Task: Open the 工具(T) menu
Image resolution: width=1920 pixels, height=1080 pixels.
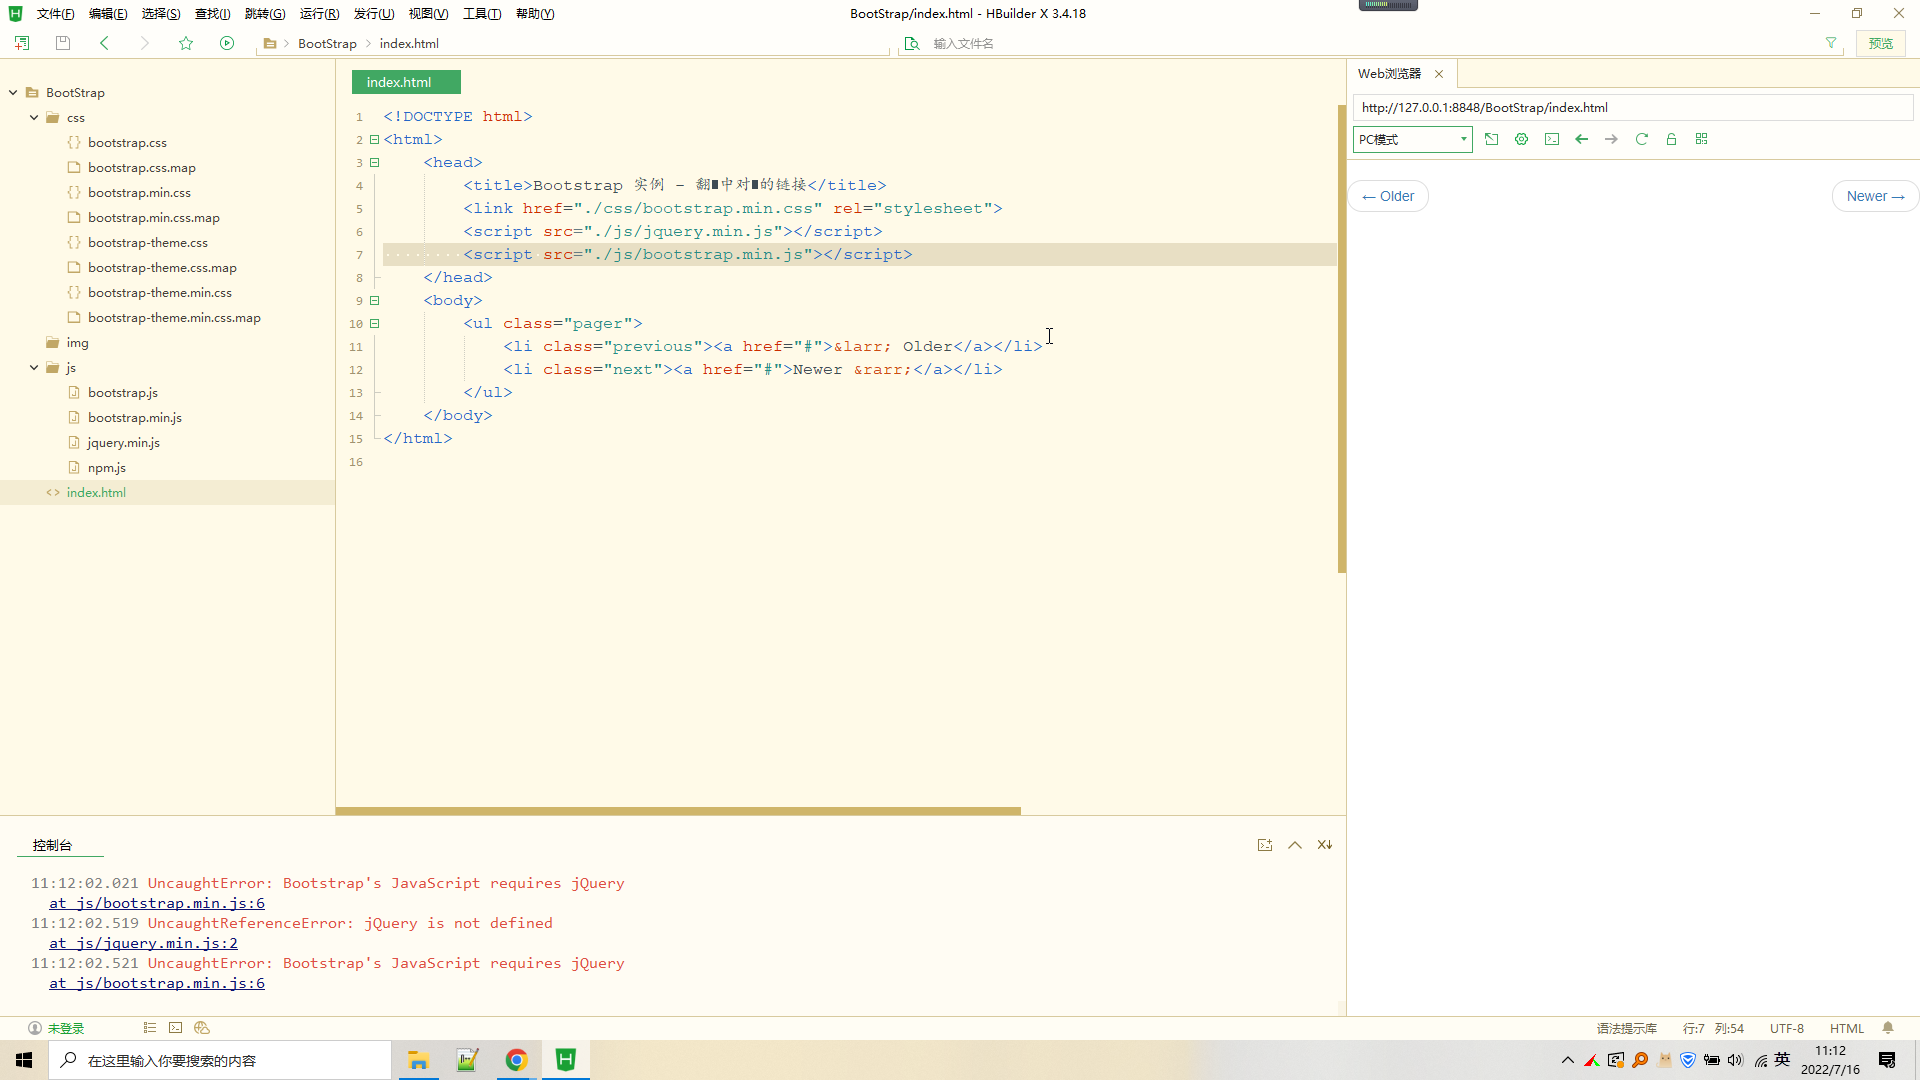Action: point(482,13)
